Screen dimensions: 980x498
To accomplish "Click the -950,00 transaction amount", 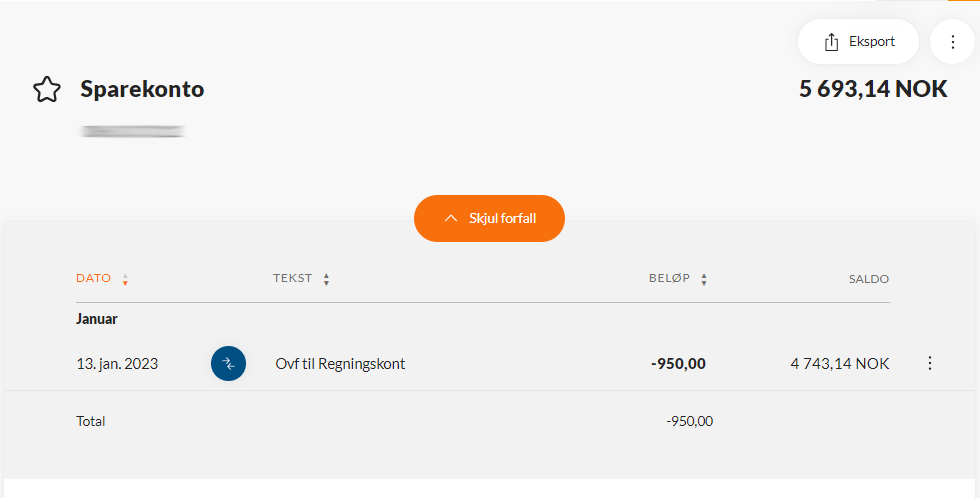I will click(678, 364).
